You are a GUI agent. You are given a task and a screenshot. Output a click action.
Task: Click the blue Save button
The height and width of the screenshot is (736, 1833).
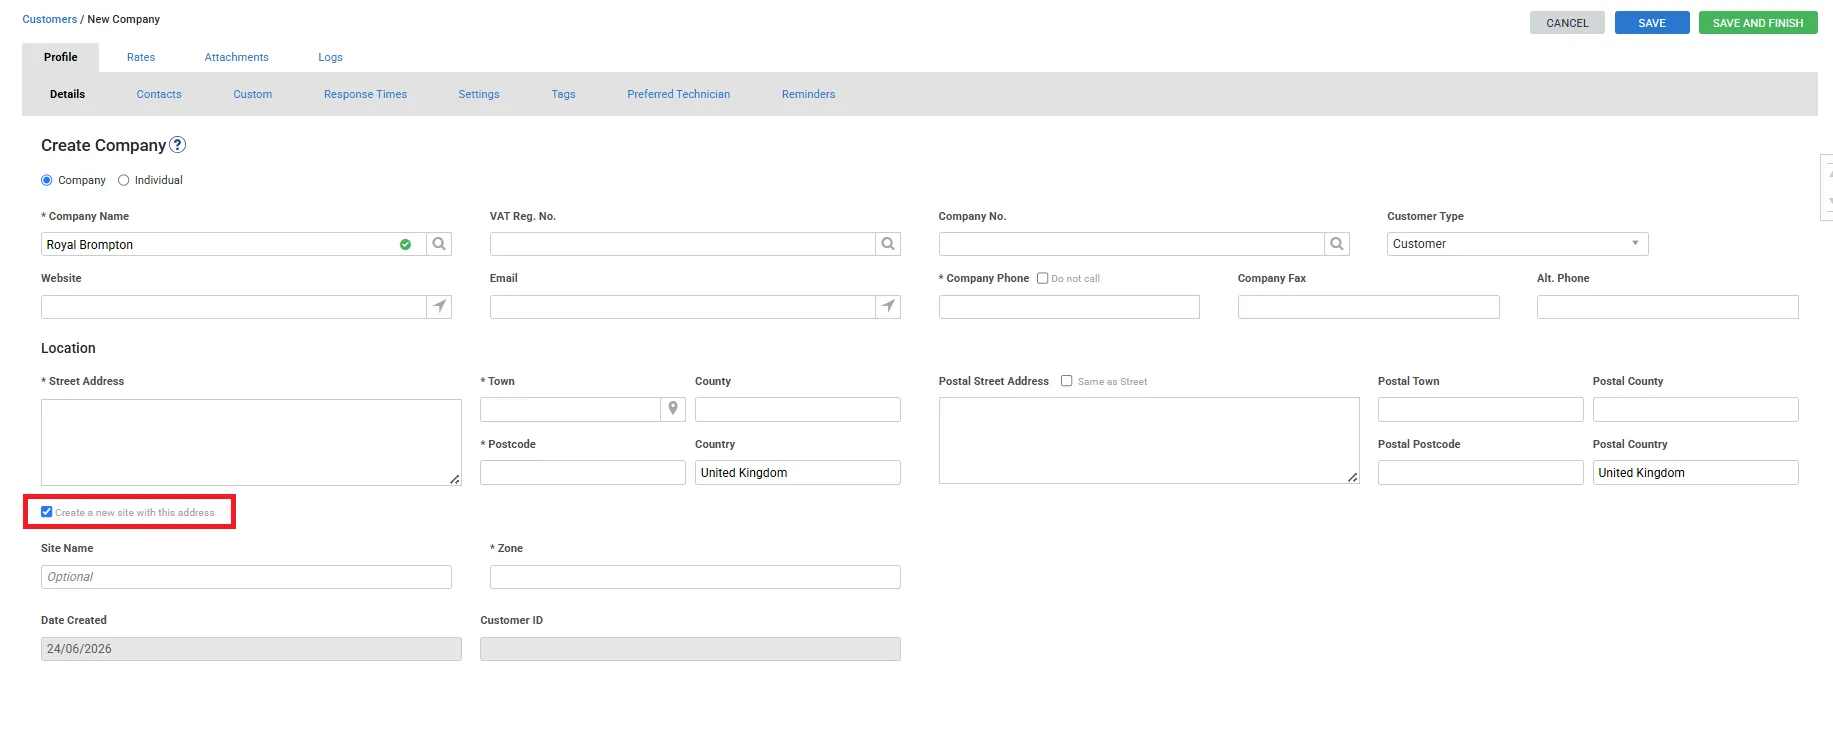1652,23
